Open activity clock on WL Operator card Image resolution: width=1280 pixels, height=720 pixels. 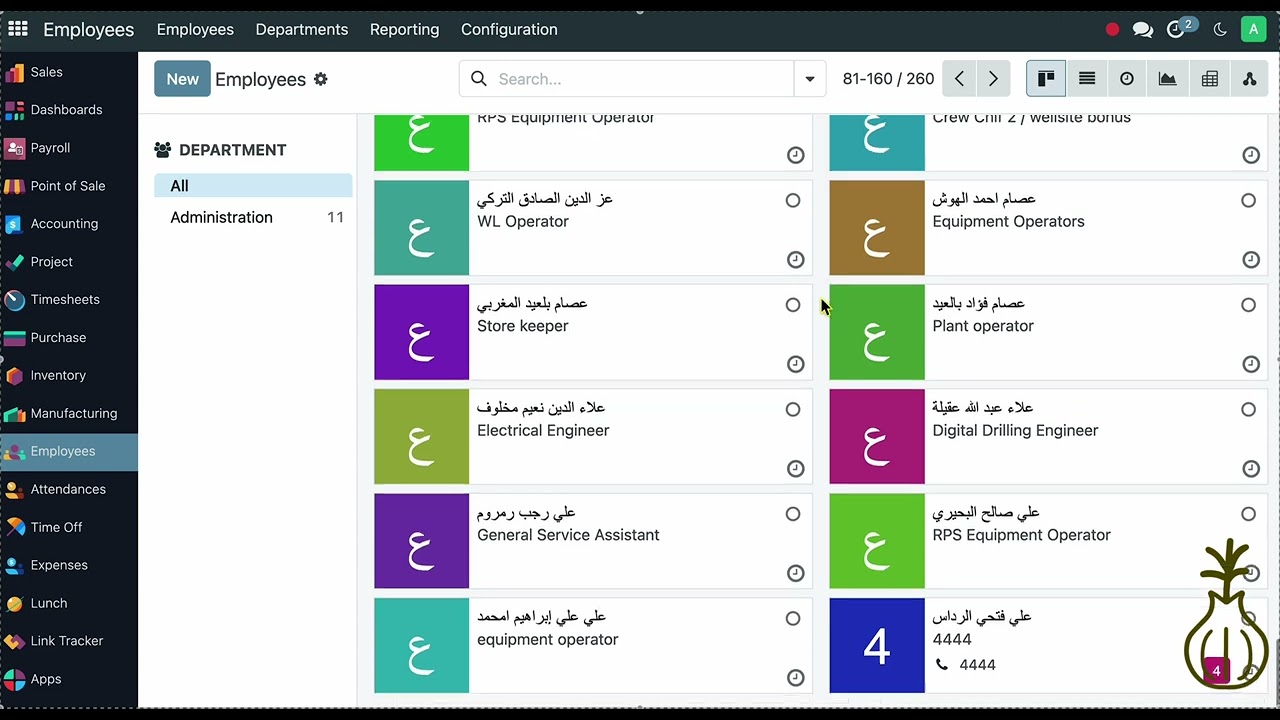(x=795, y=260)
